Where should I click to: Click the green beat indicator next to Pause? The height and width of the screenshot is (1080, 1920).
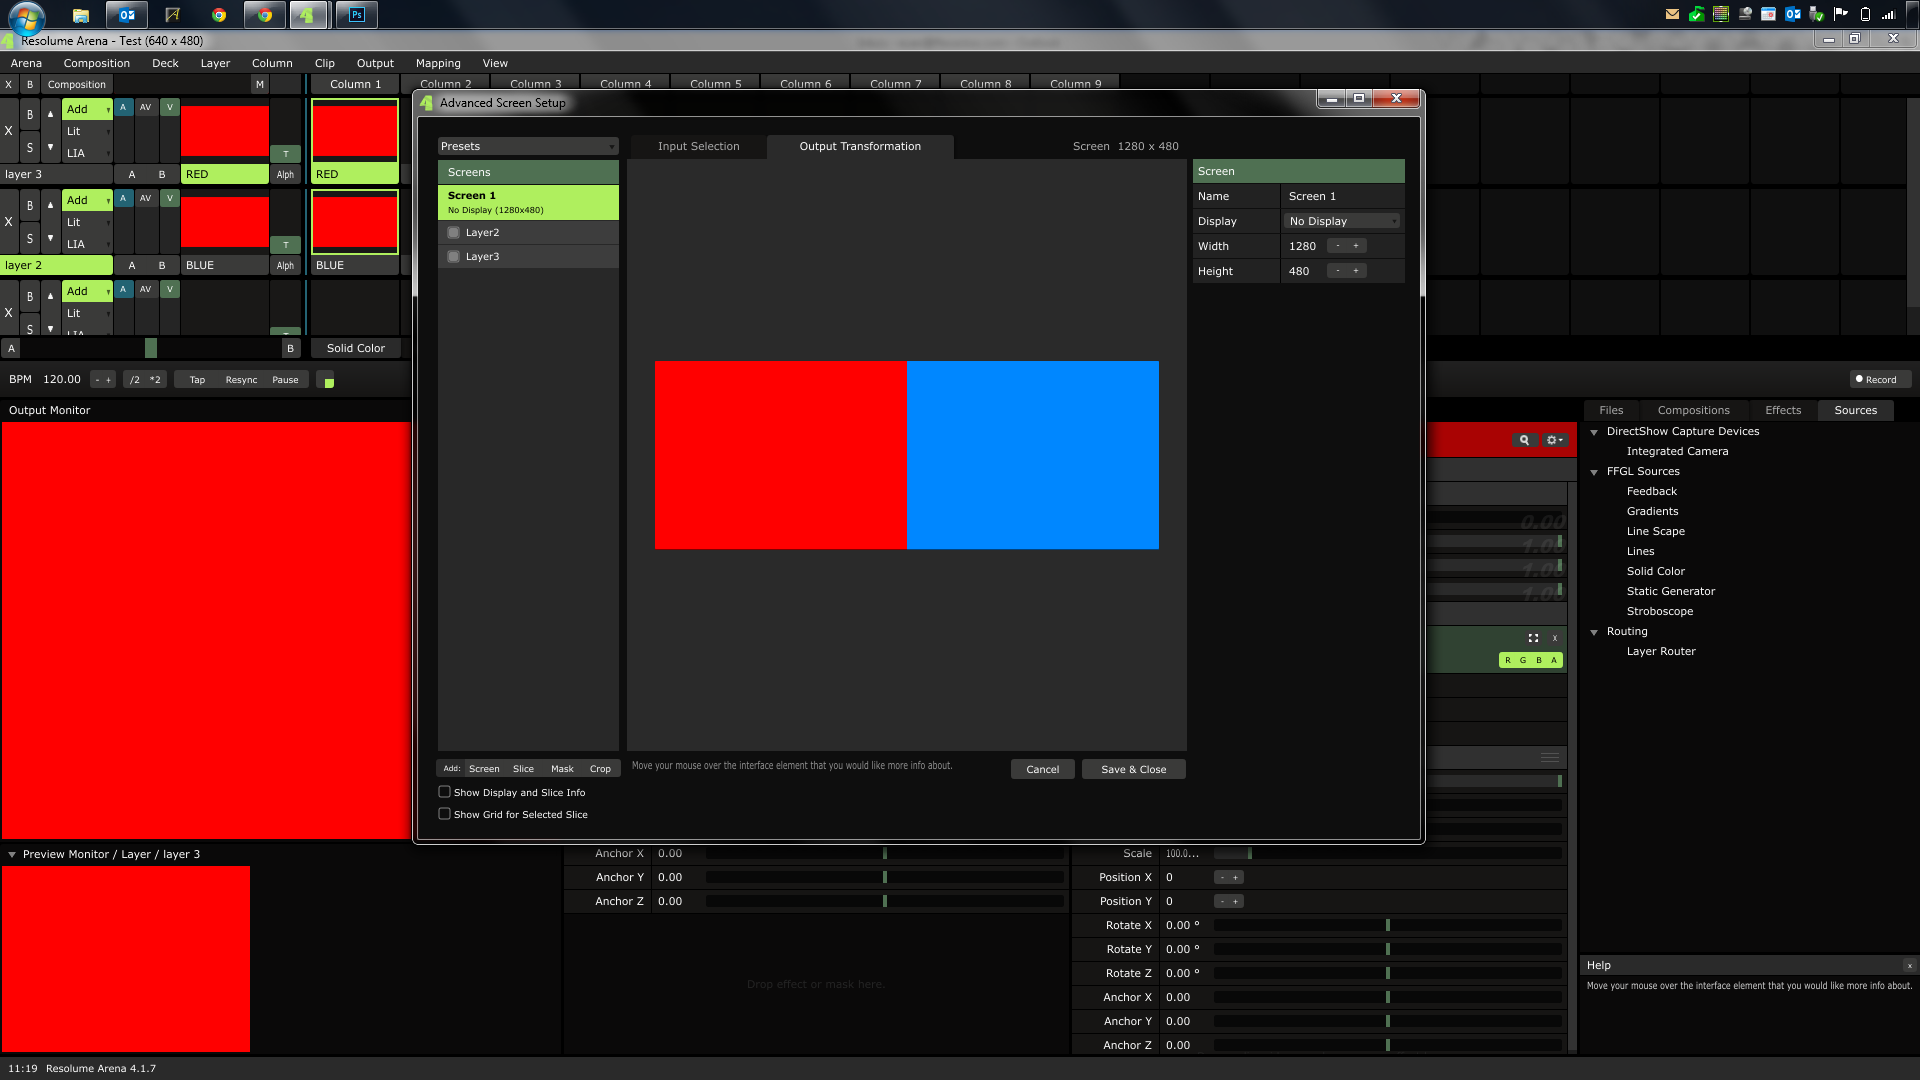pyautogui.click(x=328, y=381)
